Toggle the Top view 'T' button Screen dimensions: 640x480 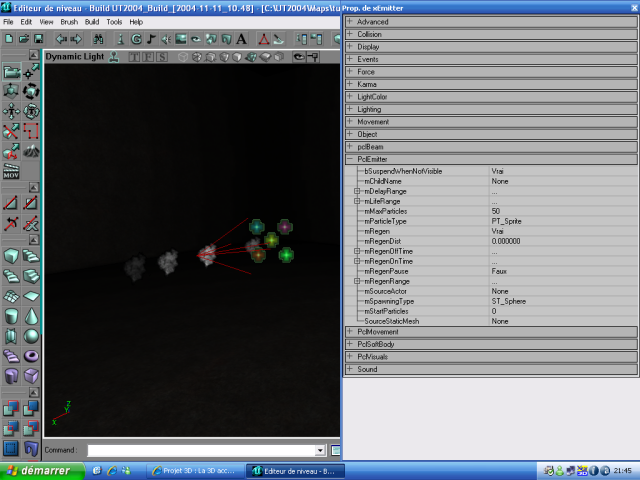[x=133, y=57]
